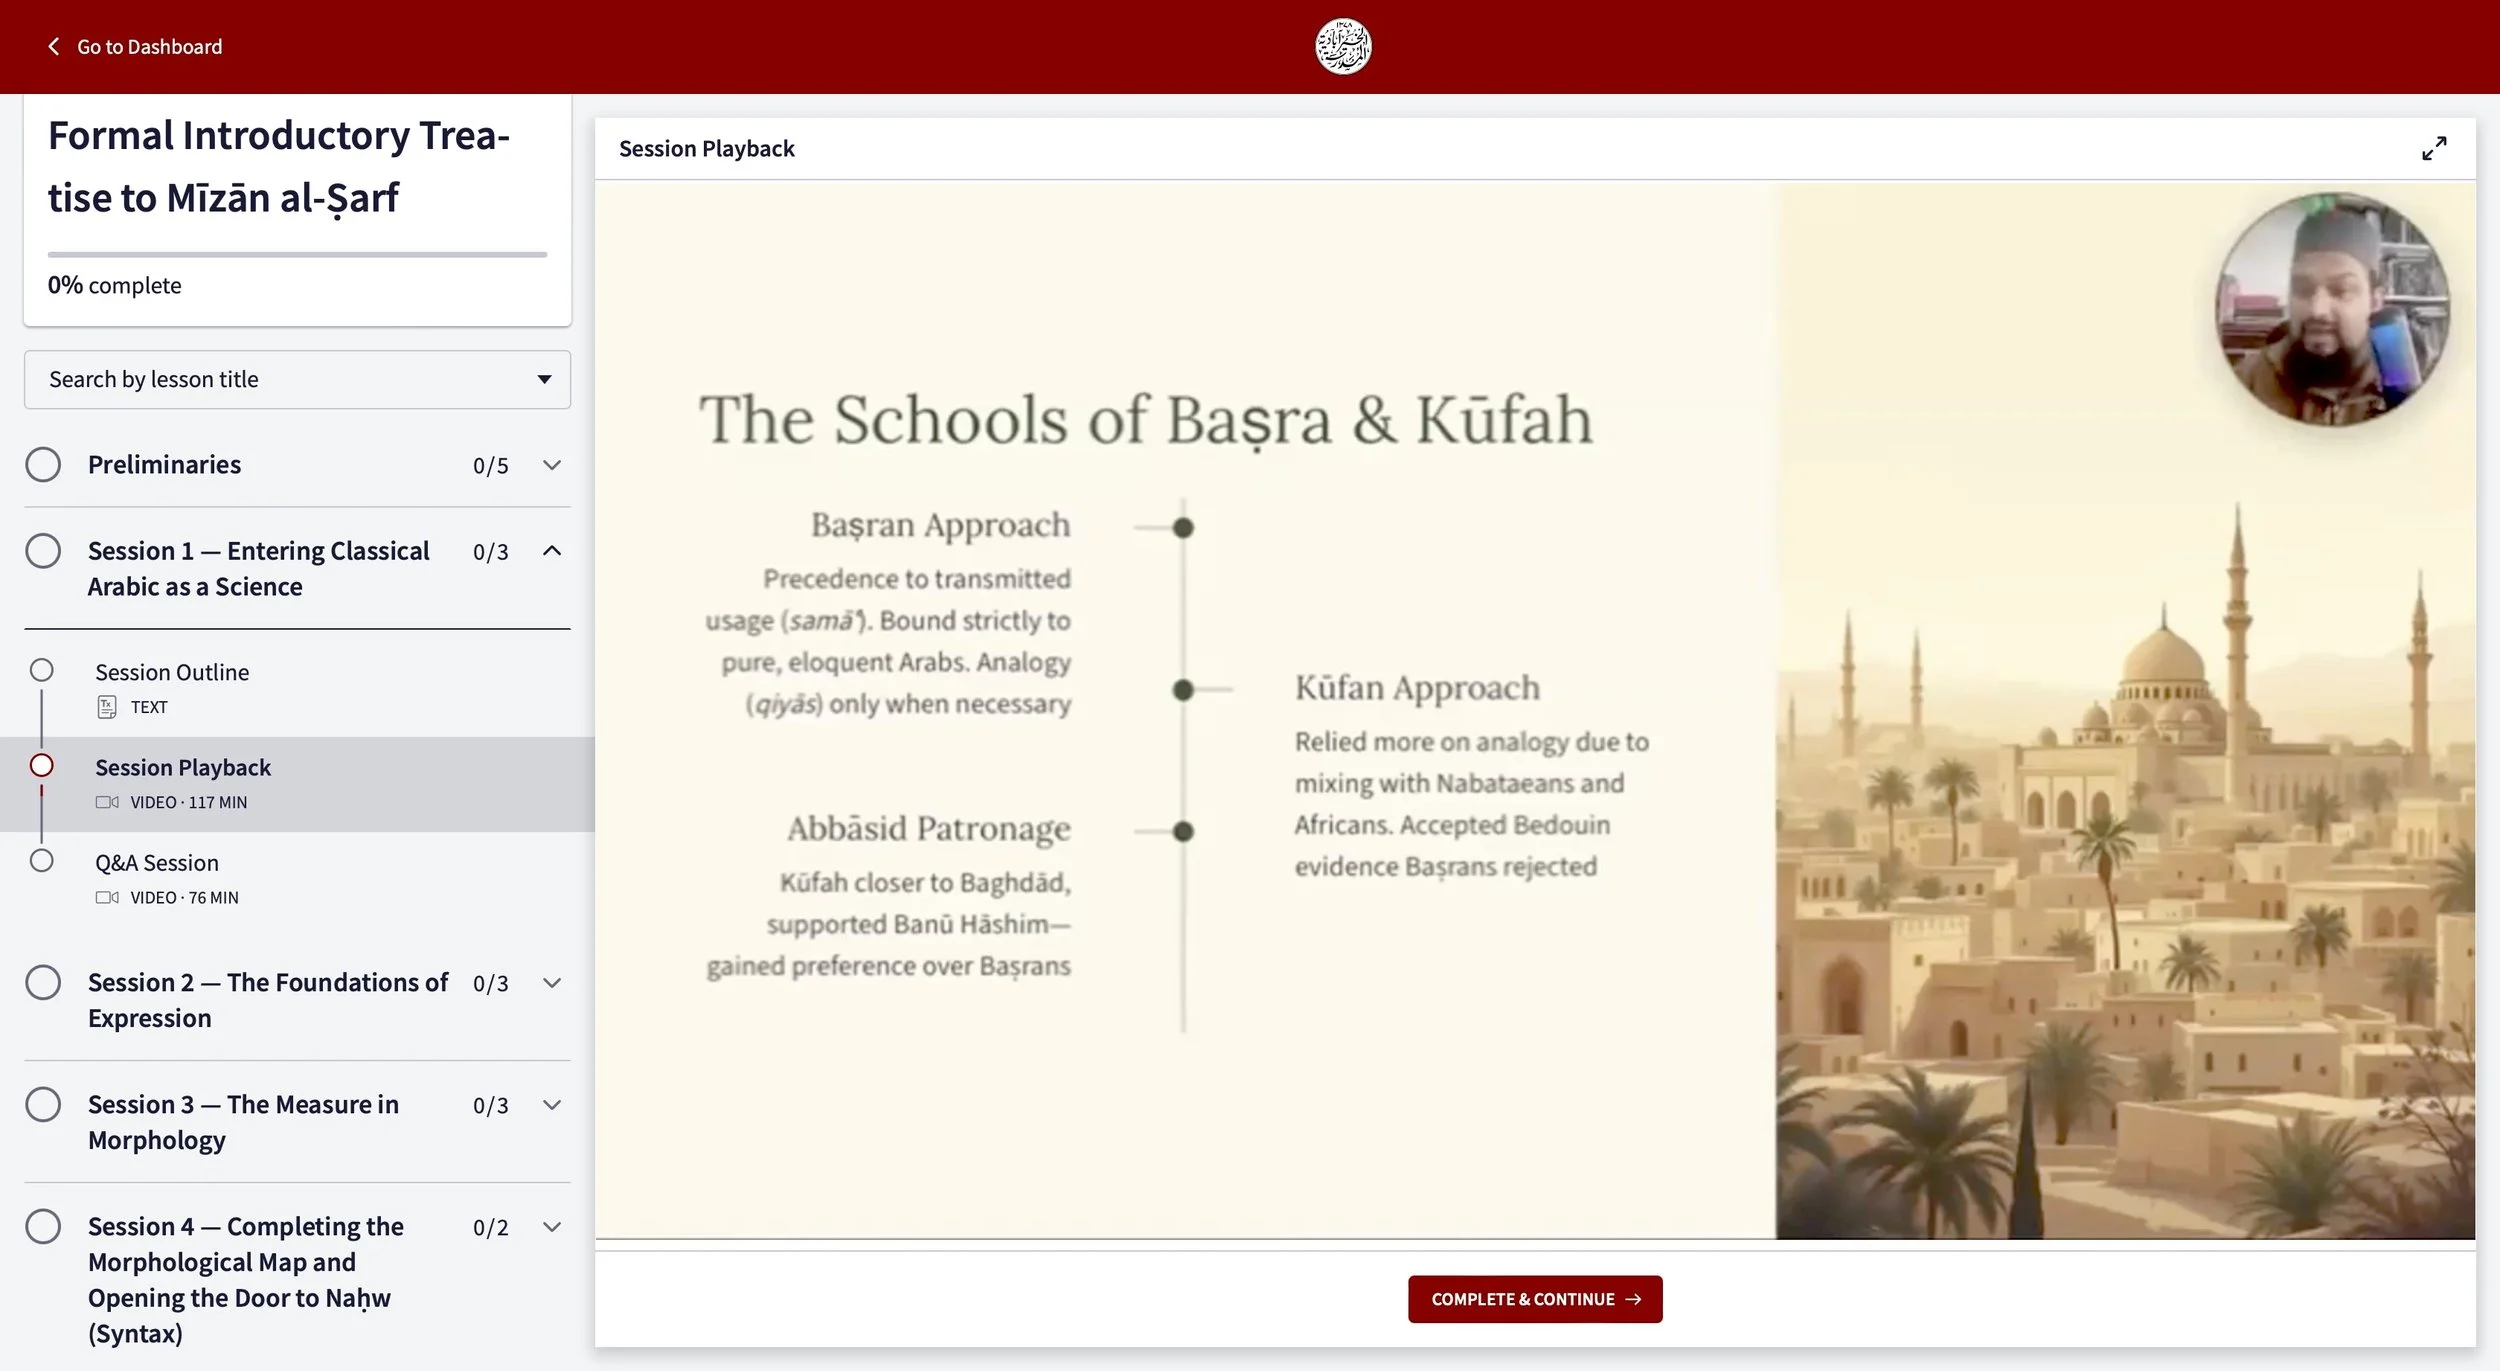Toggle the Q&A Session completion circle

click(41, 860)
